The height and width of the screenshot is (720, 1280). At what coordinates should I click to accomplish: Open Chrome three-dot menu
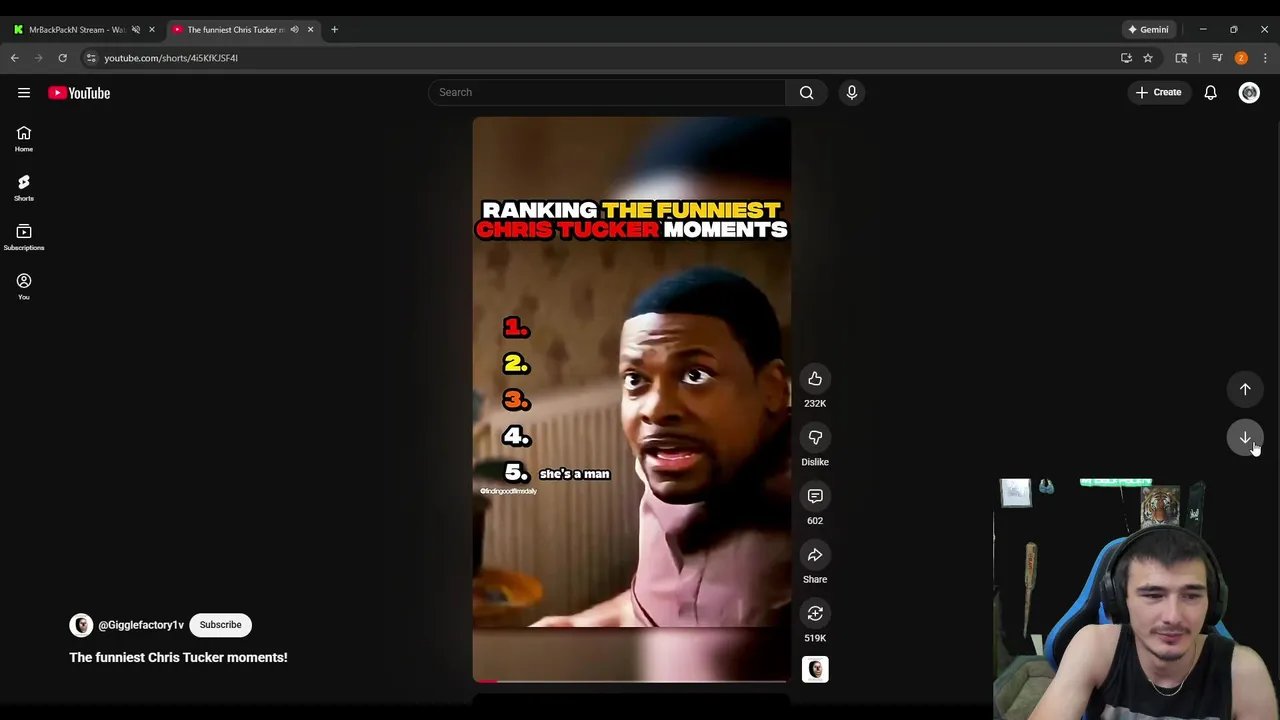tap(1265, 58)
